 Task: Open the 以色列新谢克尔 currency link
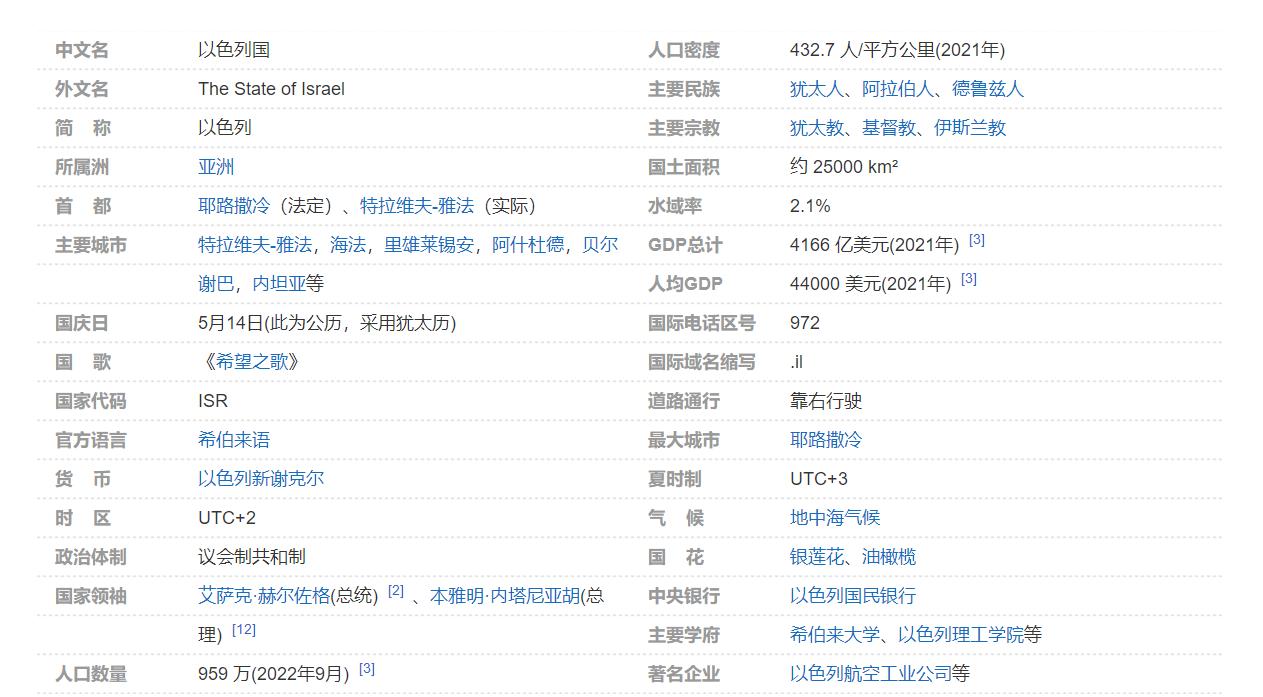pos(260,478)
